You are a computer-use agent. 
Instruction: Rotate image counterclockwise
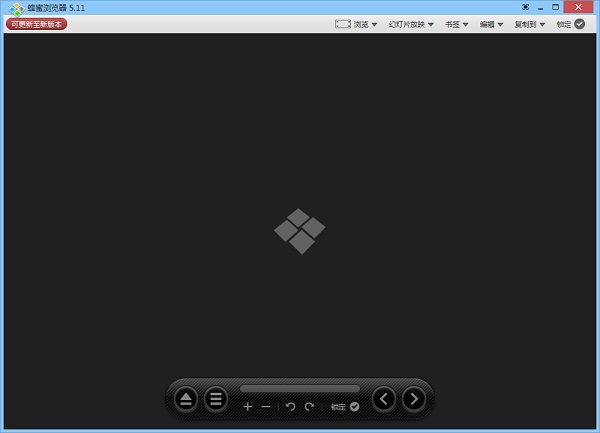click(x=291, y=407)
